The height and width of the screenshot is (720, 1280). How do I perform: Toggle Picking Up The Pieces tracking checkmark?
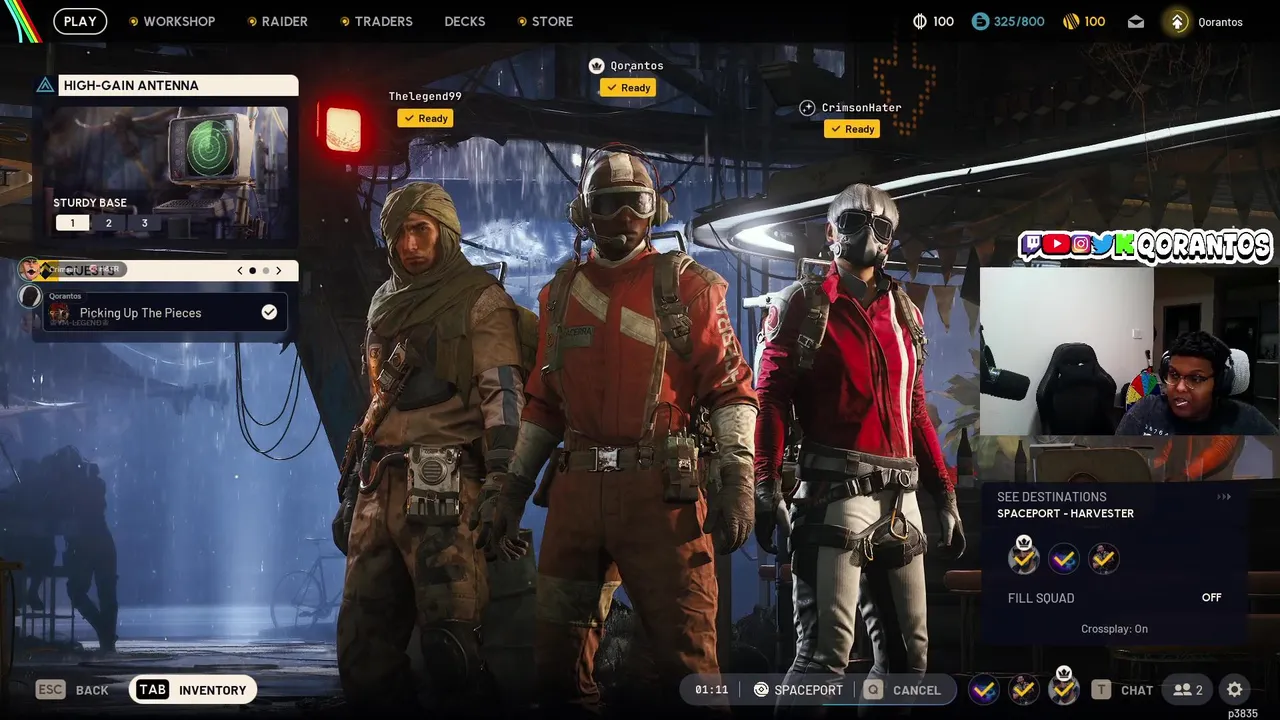269,313
